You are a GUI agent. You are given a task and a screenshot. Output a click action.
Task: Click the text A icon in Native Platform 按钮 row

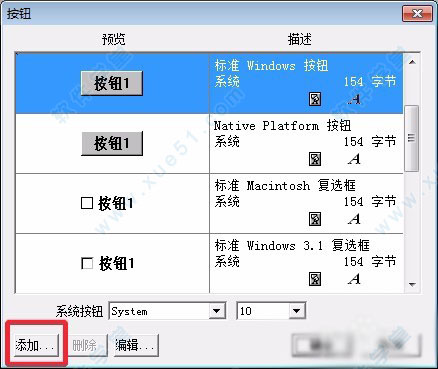click(x=354, y=159)
